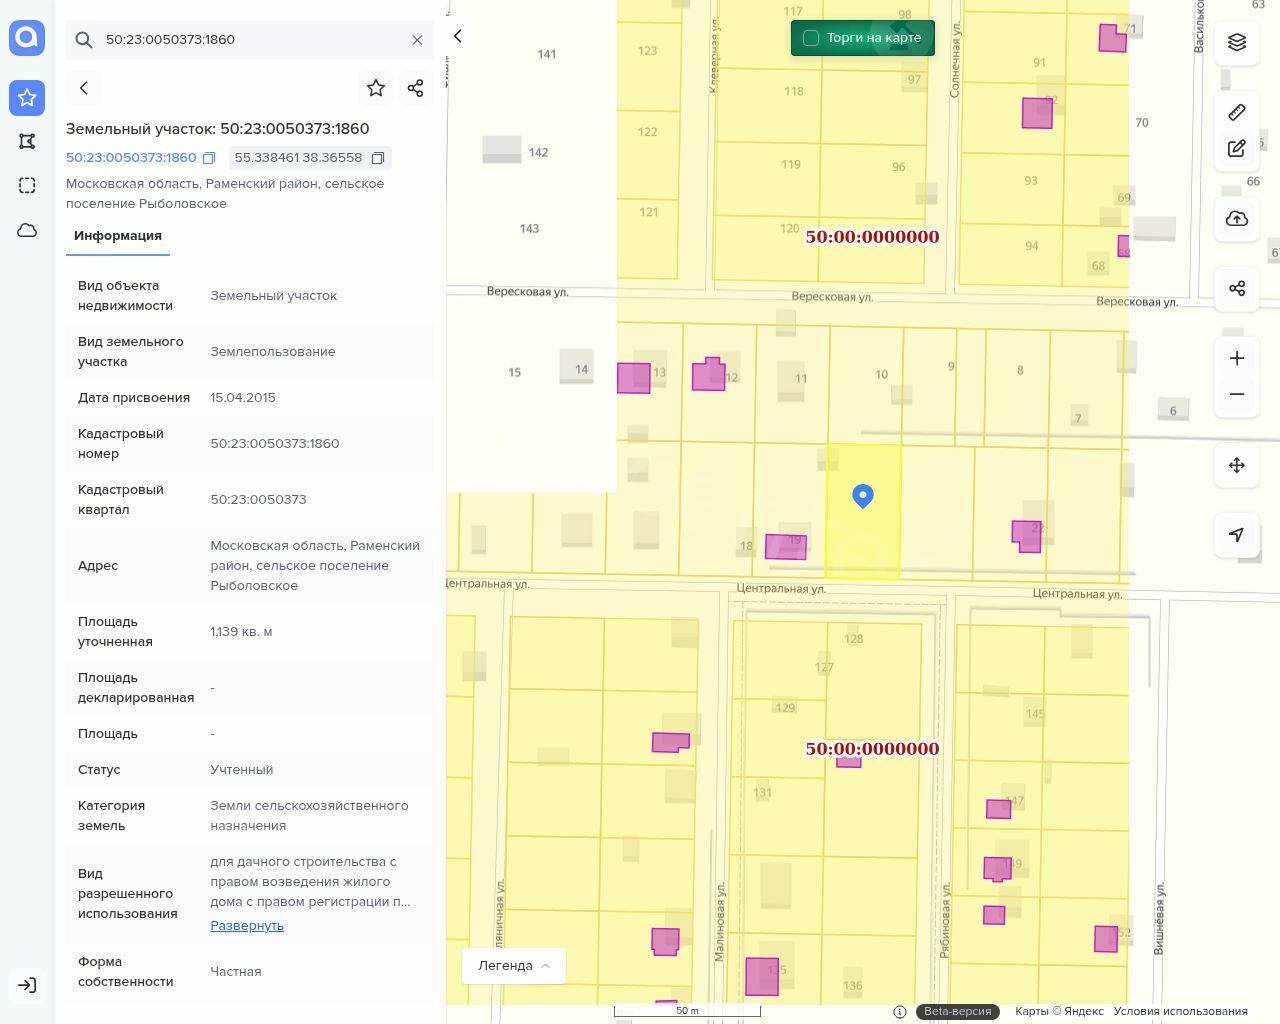Enable 'Торги на карте' checkbox
Image resolution: width=1280 pixels, height=1024 pixels.
pos(811,38)
